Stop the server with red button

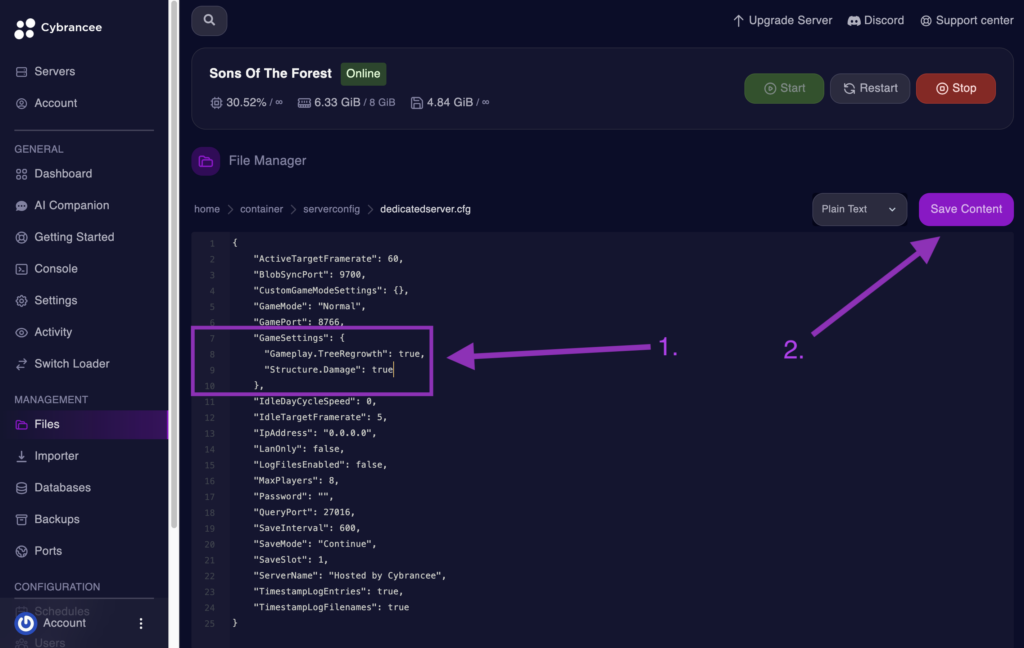coord(956,88)
